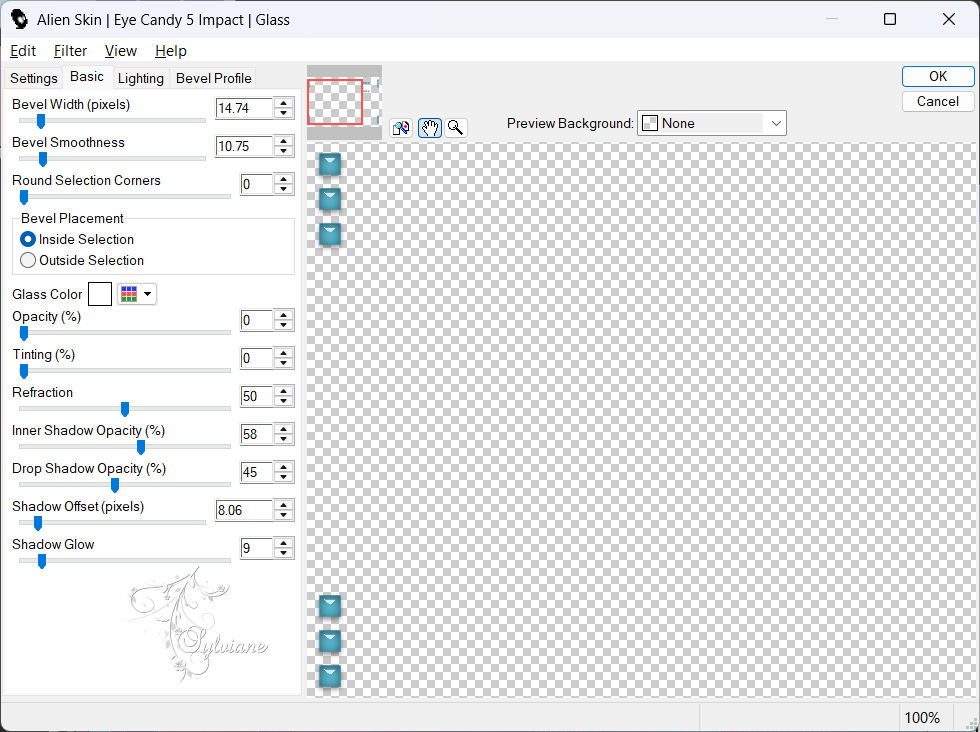This screenshot has height=732, width=980.
Task: Click the 100% zoom level in status bar
Action: tap(922, 718)
